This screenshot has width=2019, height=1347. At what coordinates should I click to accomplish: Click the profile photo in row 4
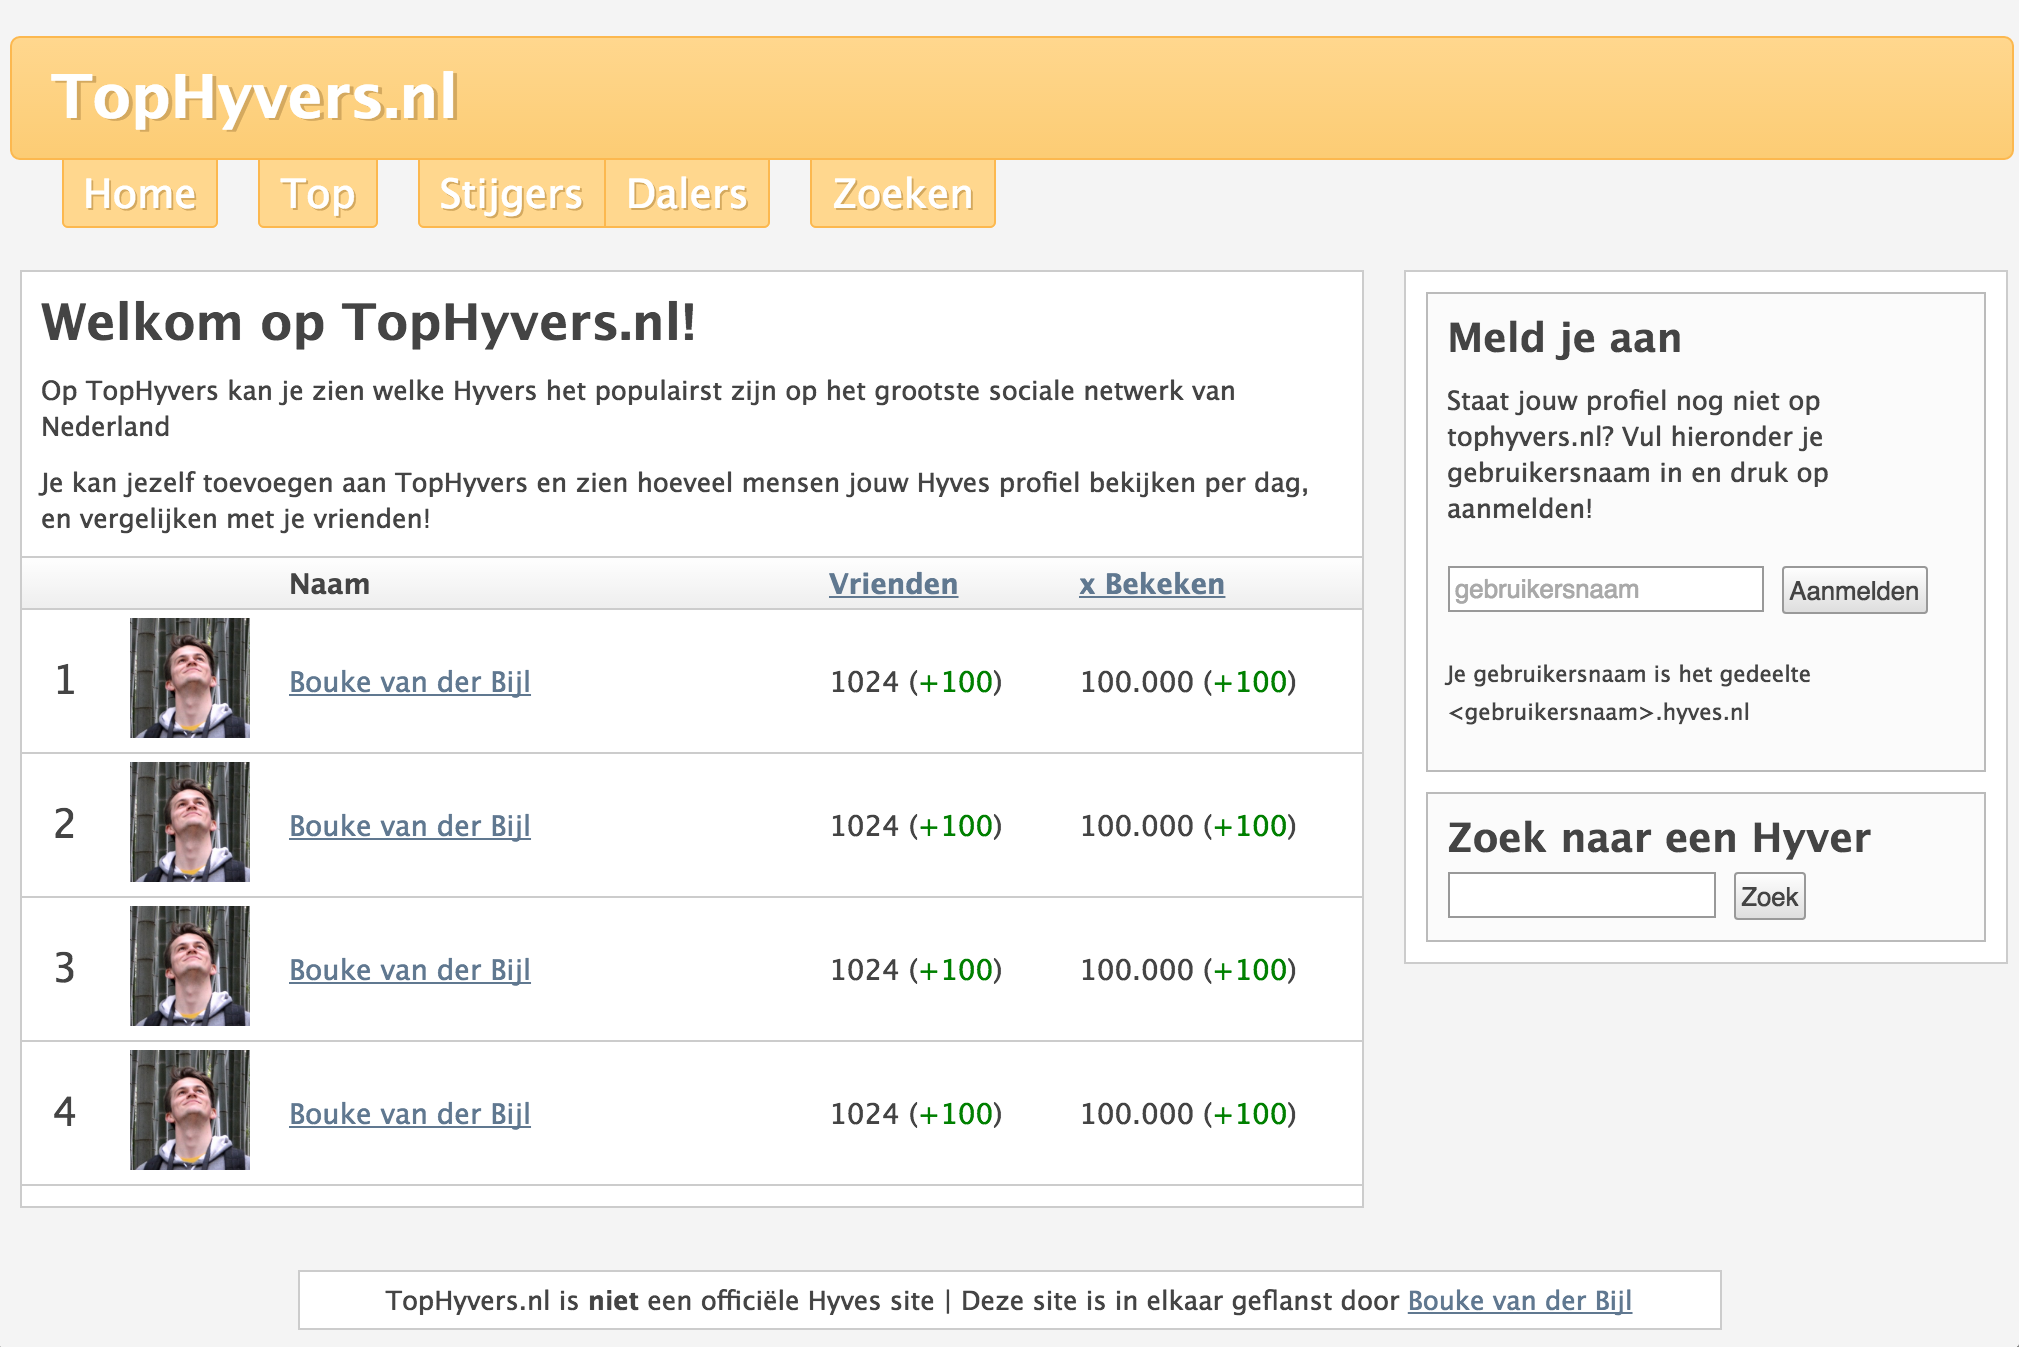tap(190, 1110)
